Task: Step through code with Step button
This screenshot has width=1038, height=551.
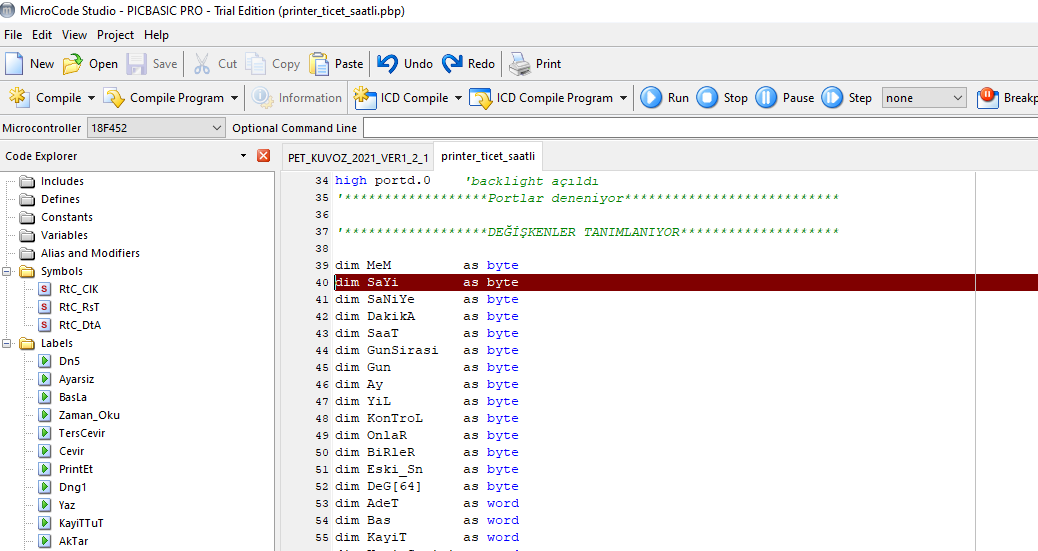Action: tap(847, 97)
